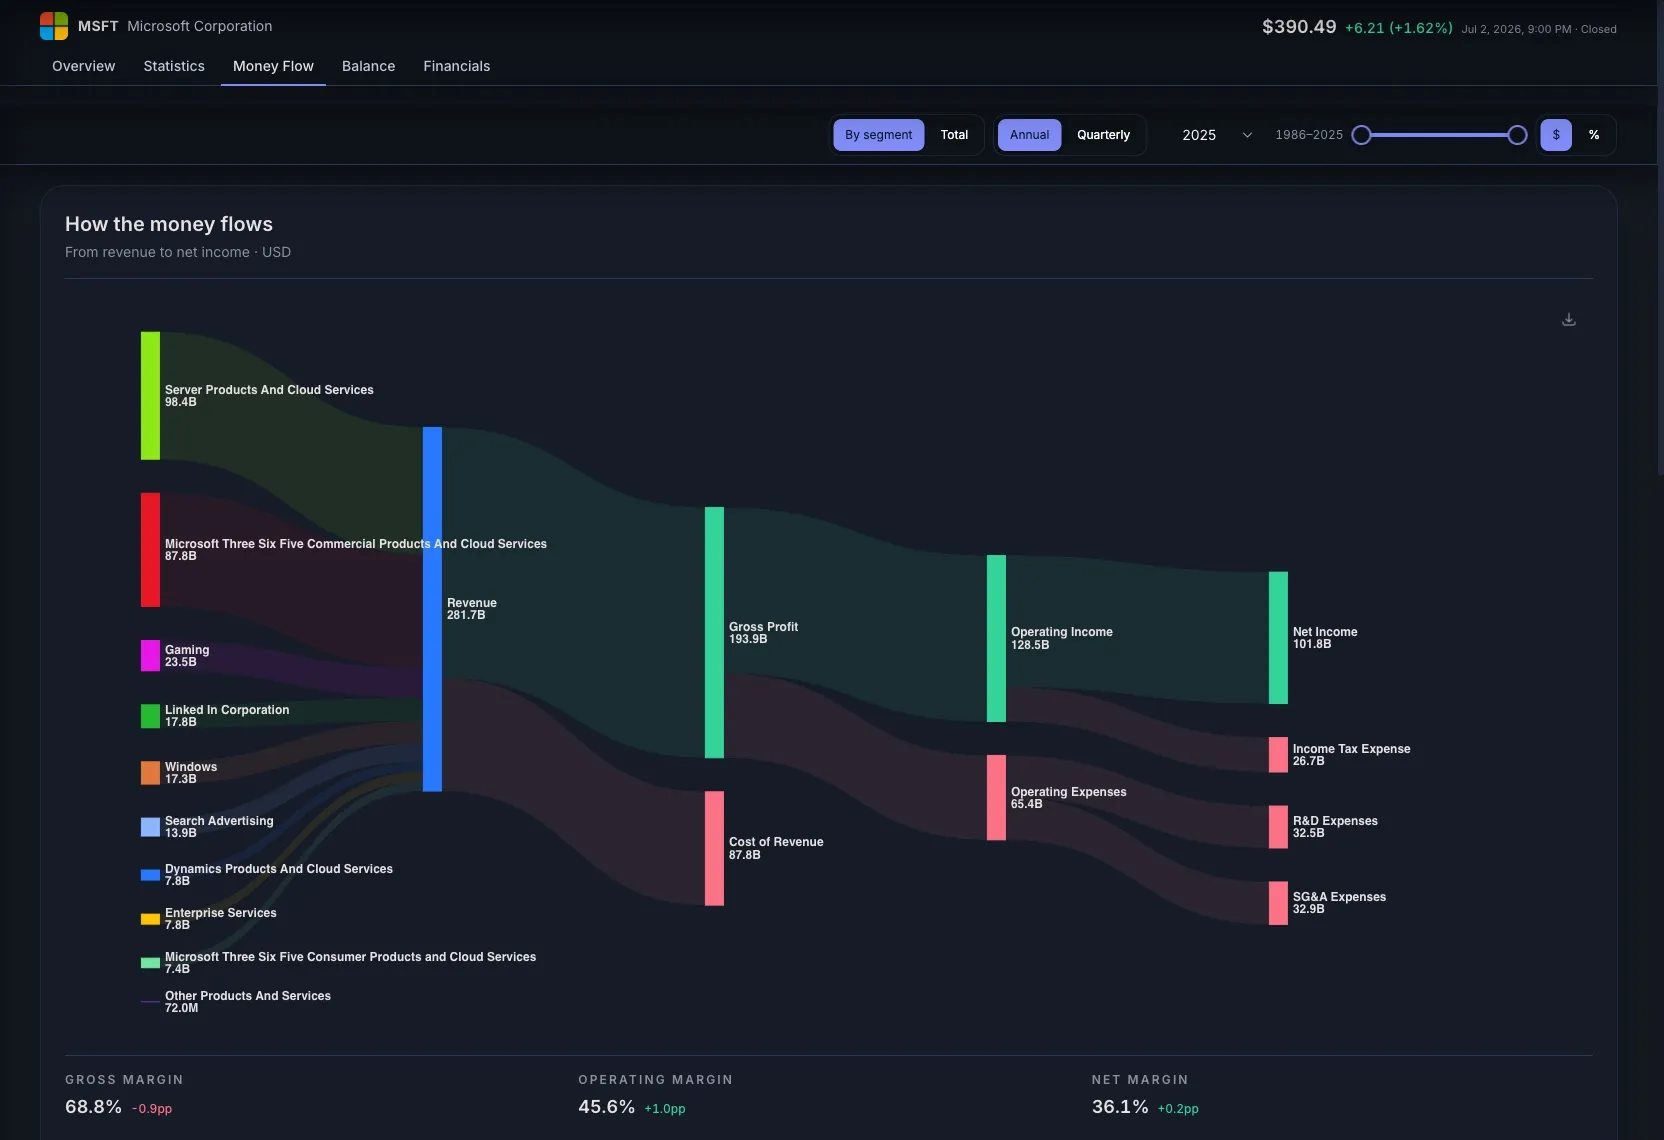
Task: Click the Gross Margin 68.8% value
Action: tap(93, 1107)
